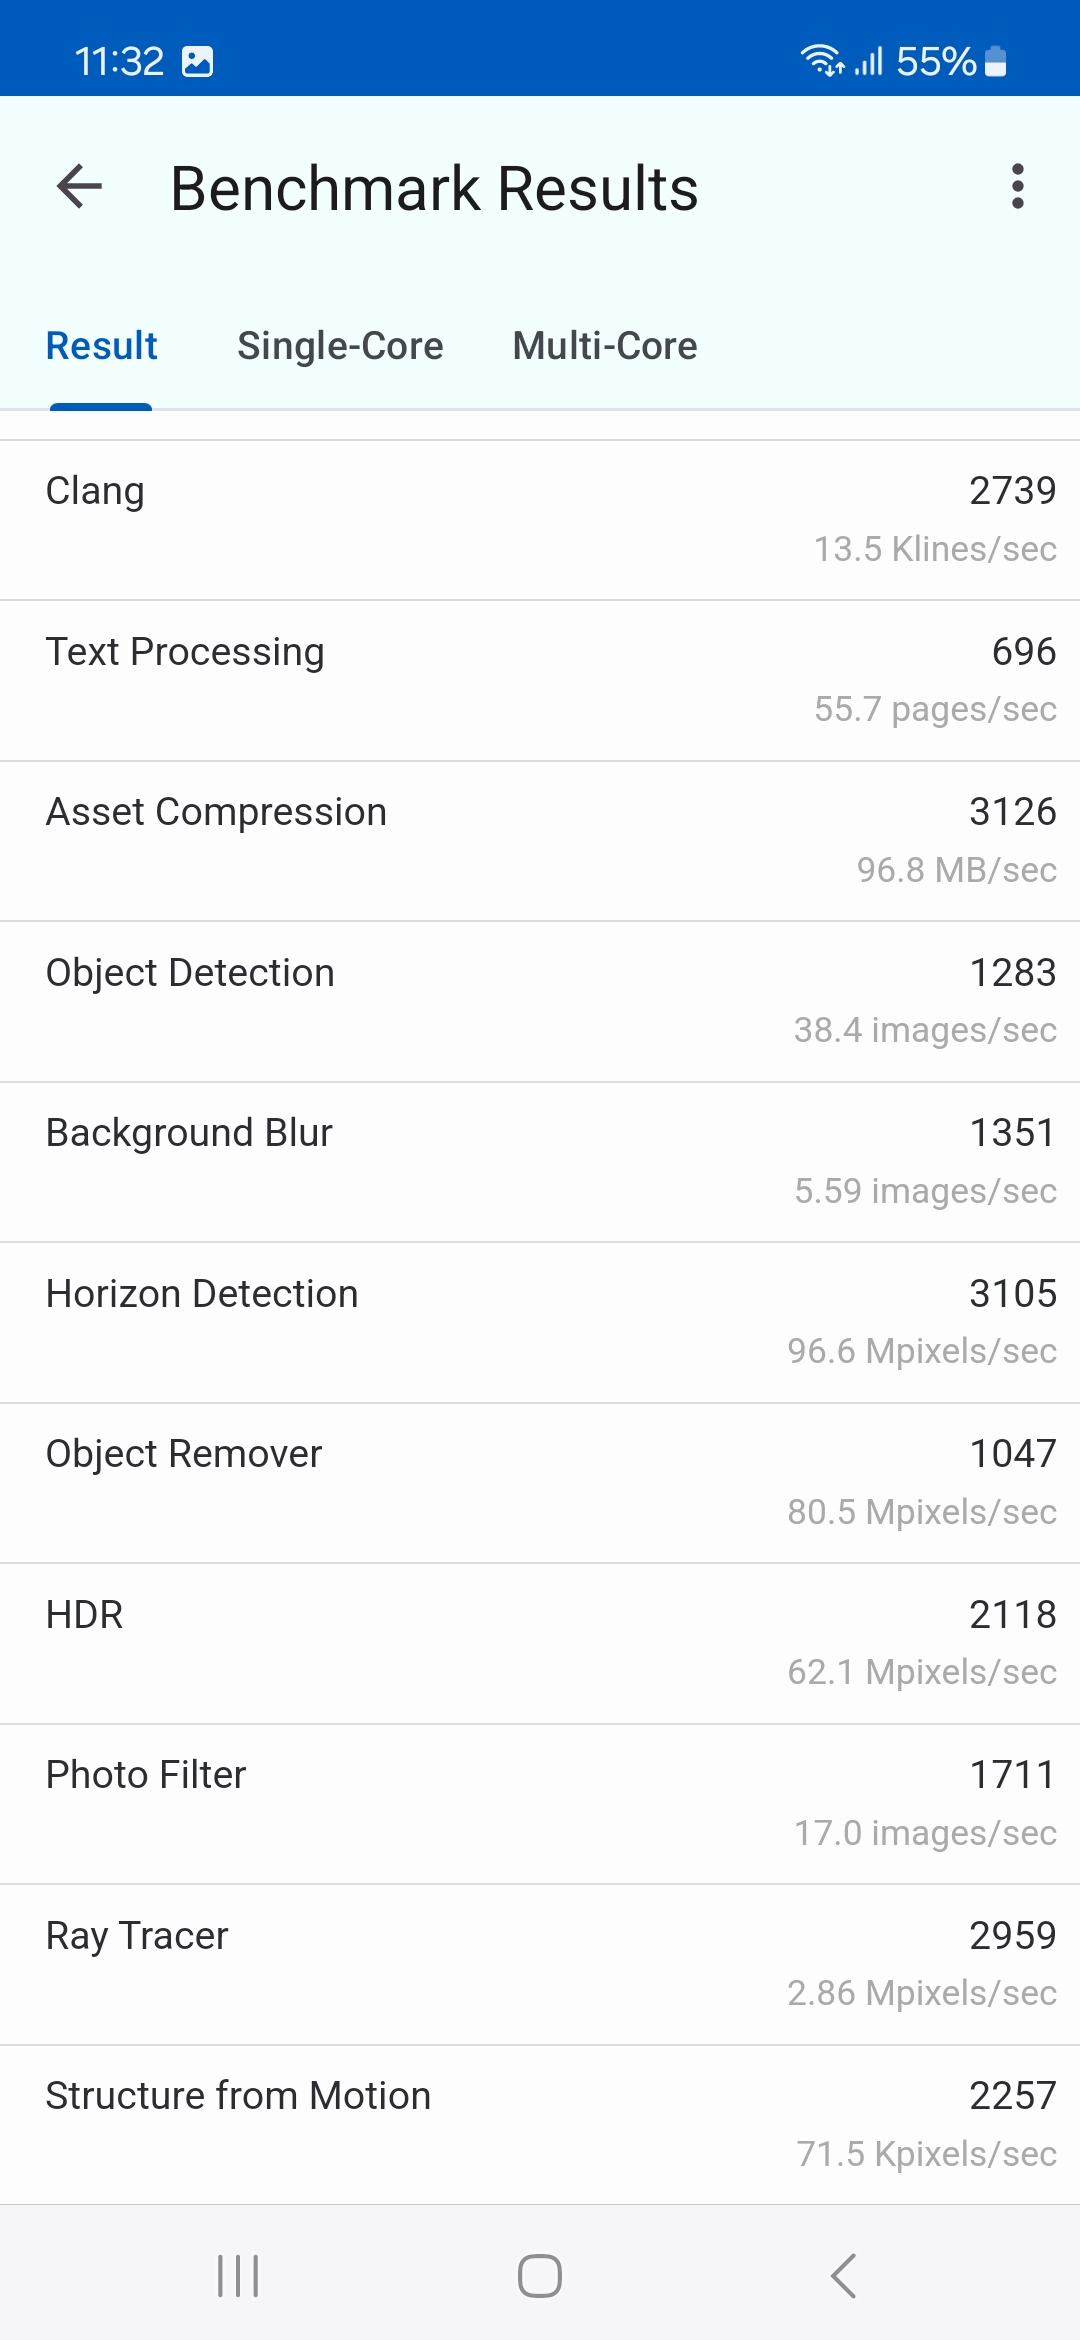Image resolution: width=1080 pixels, height=2340 pixels.
Task: Tap the back arrow in the header
Action: pyautogui.click(x=80, y=187)
